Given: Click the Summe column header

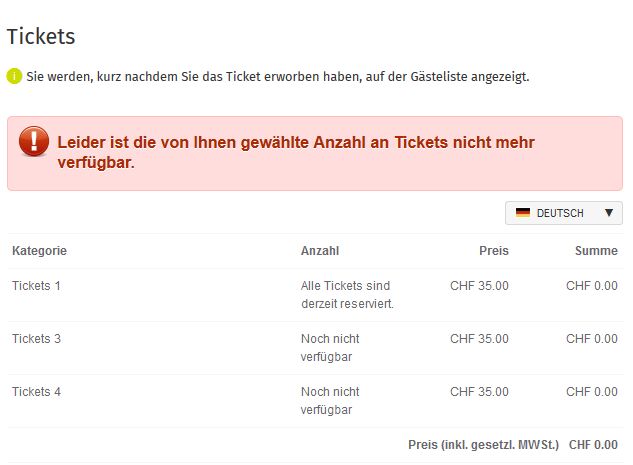Looking at the screenshot, I should click(596, 251).
